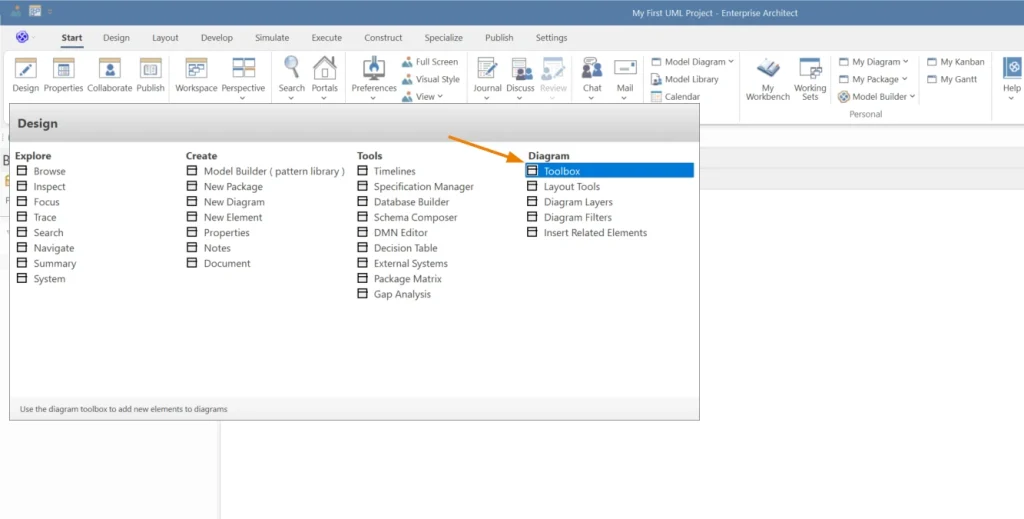1024x519 pixels.
Task: Click the Help icon
Action: [x=1012, y=75]
